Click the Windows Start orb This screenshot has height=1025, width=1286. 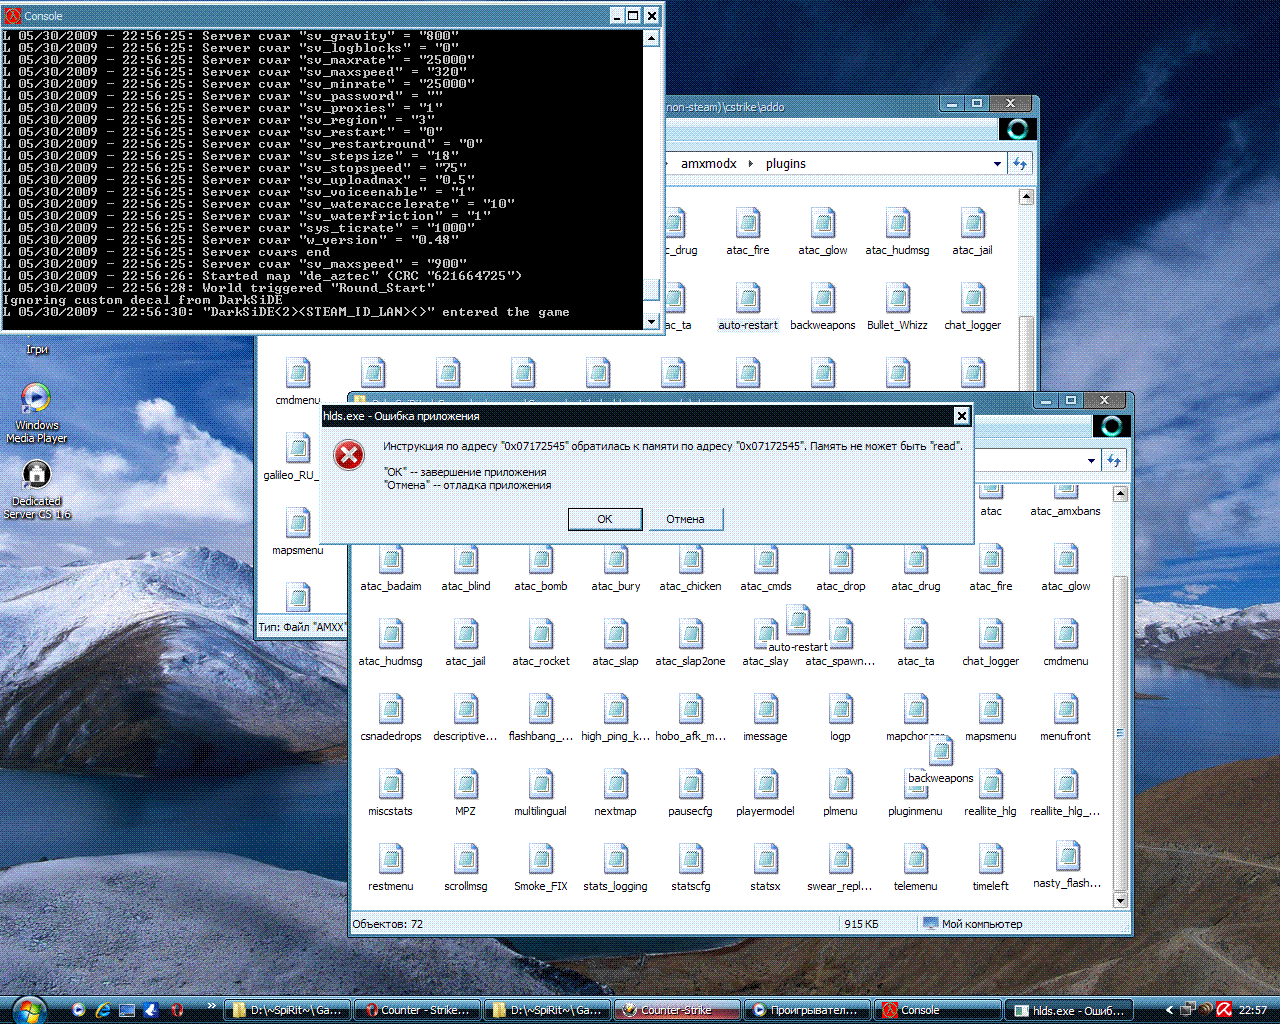(x=27, y=1009)
